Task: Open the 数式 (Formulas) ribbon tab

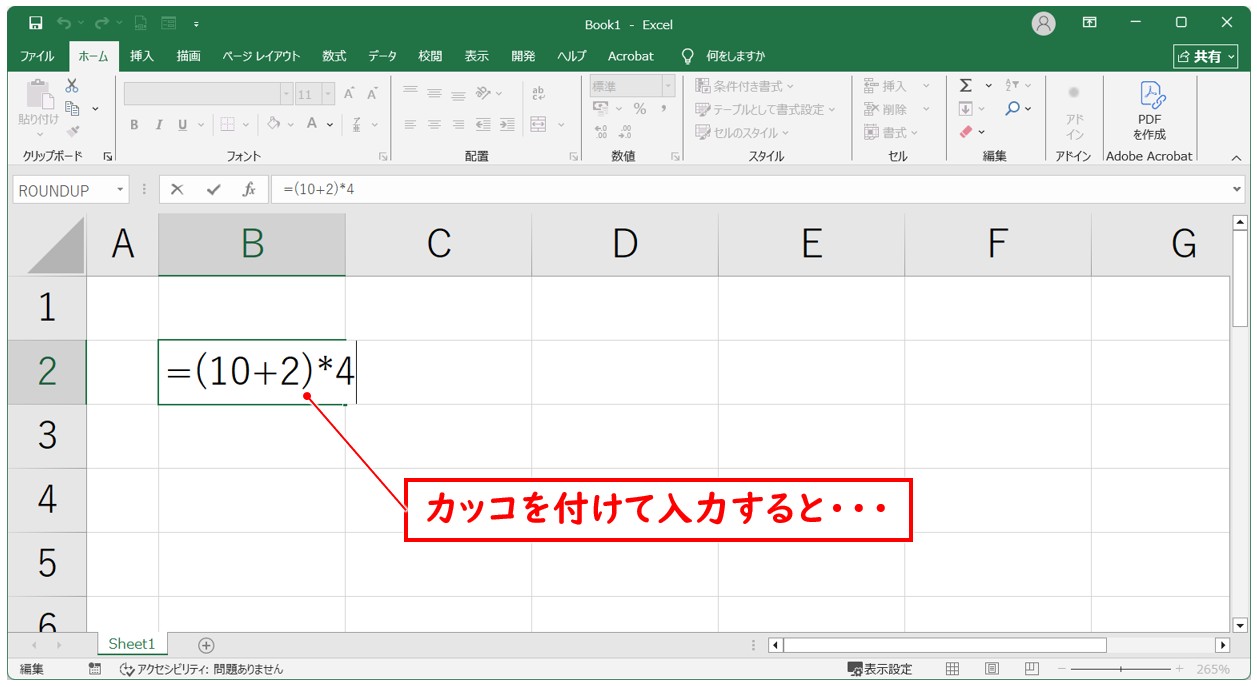Action: (x=334, y=56)
